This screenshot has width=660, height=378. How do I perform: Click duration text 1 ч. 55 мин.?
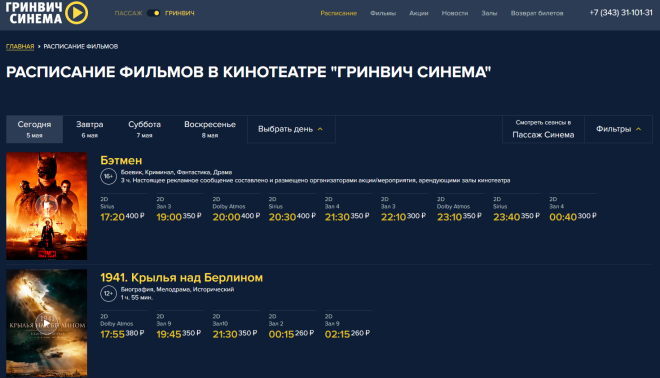pos(137,298)
